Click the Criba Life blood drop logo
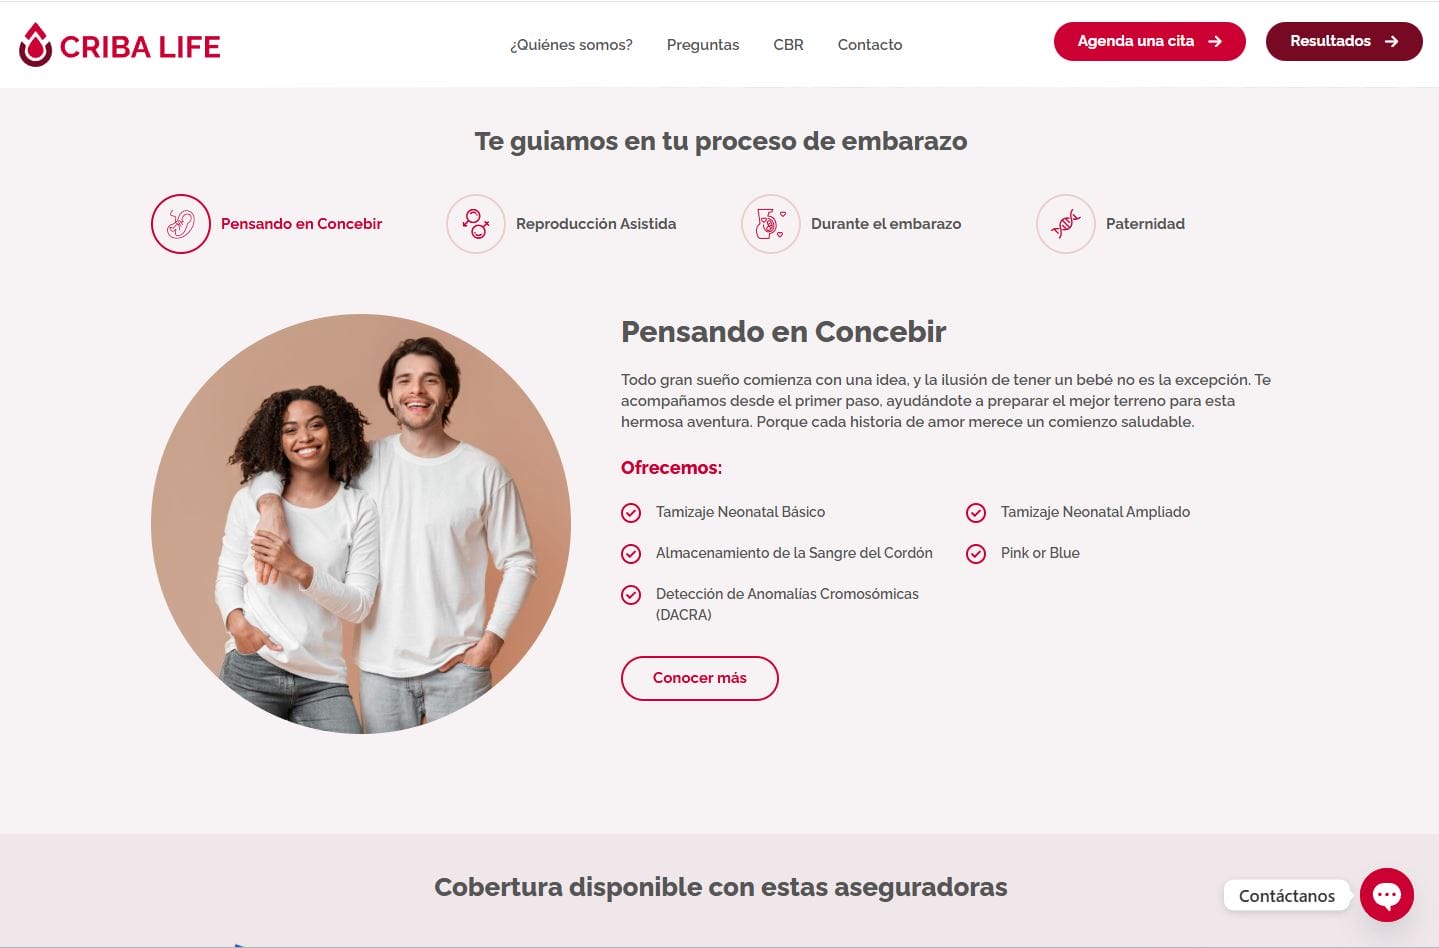 point(35,45)
